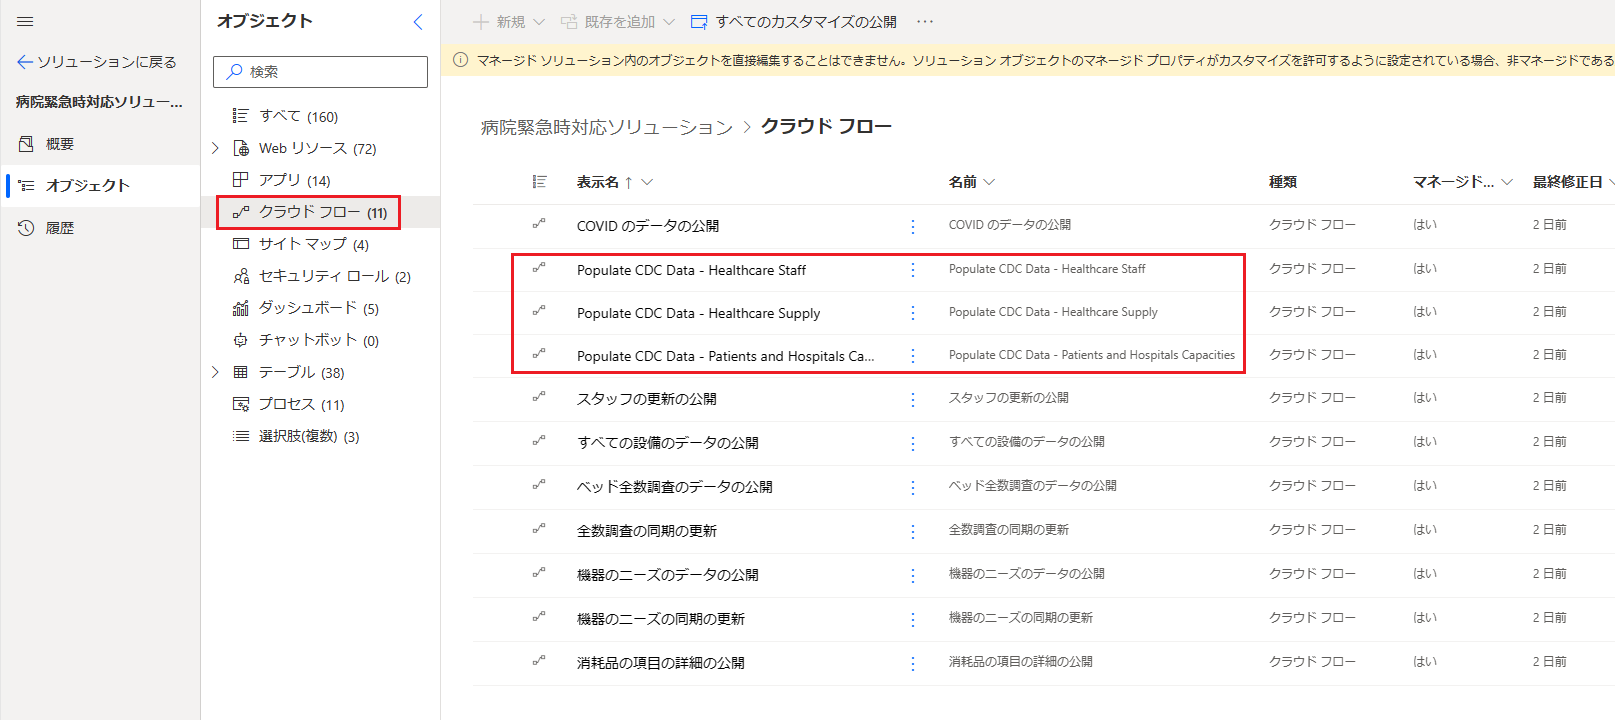
Task: Click the info icon in warning banner
Action: click(x=461, y=60)
